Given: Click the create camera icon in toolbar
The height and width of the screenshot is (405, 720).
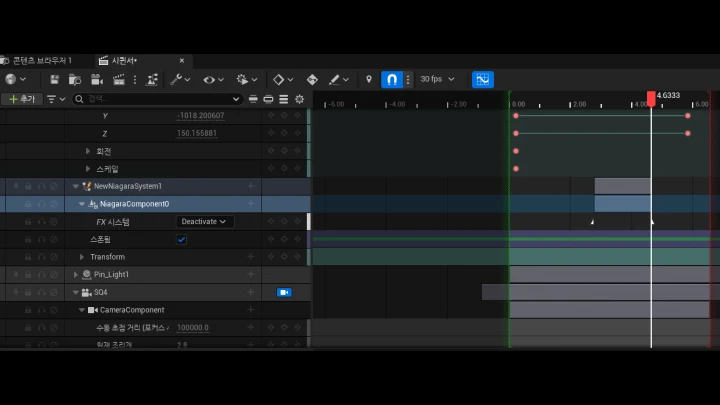Looking at the screenshot, I should 97,79.
